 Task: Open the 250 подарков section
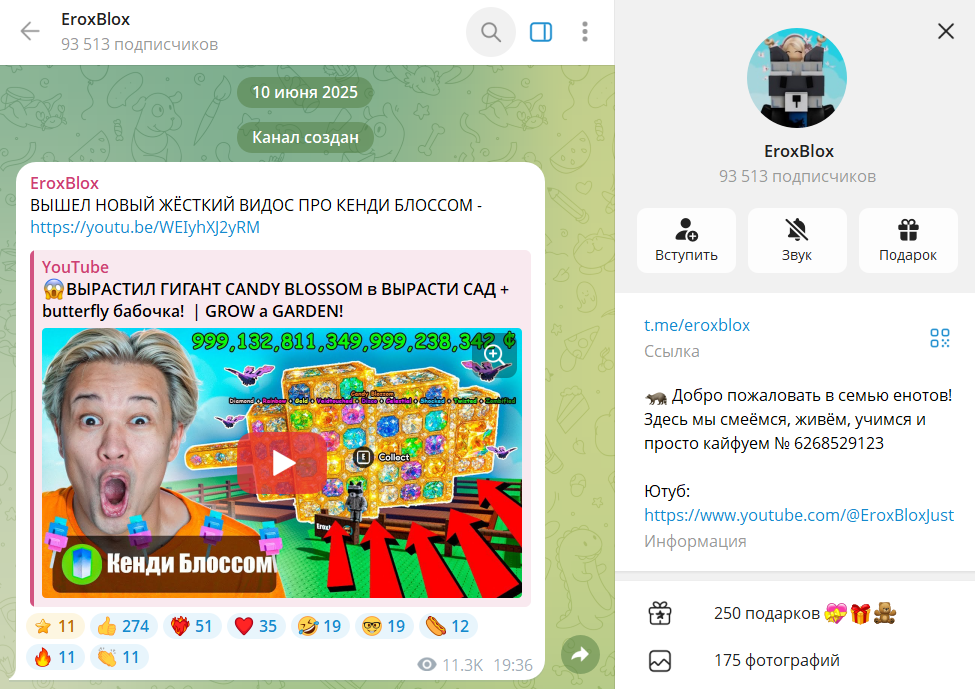click(795, 613)
